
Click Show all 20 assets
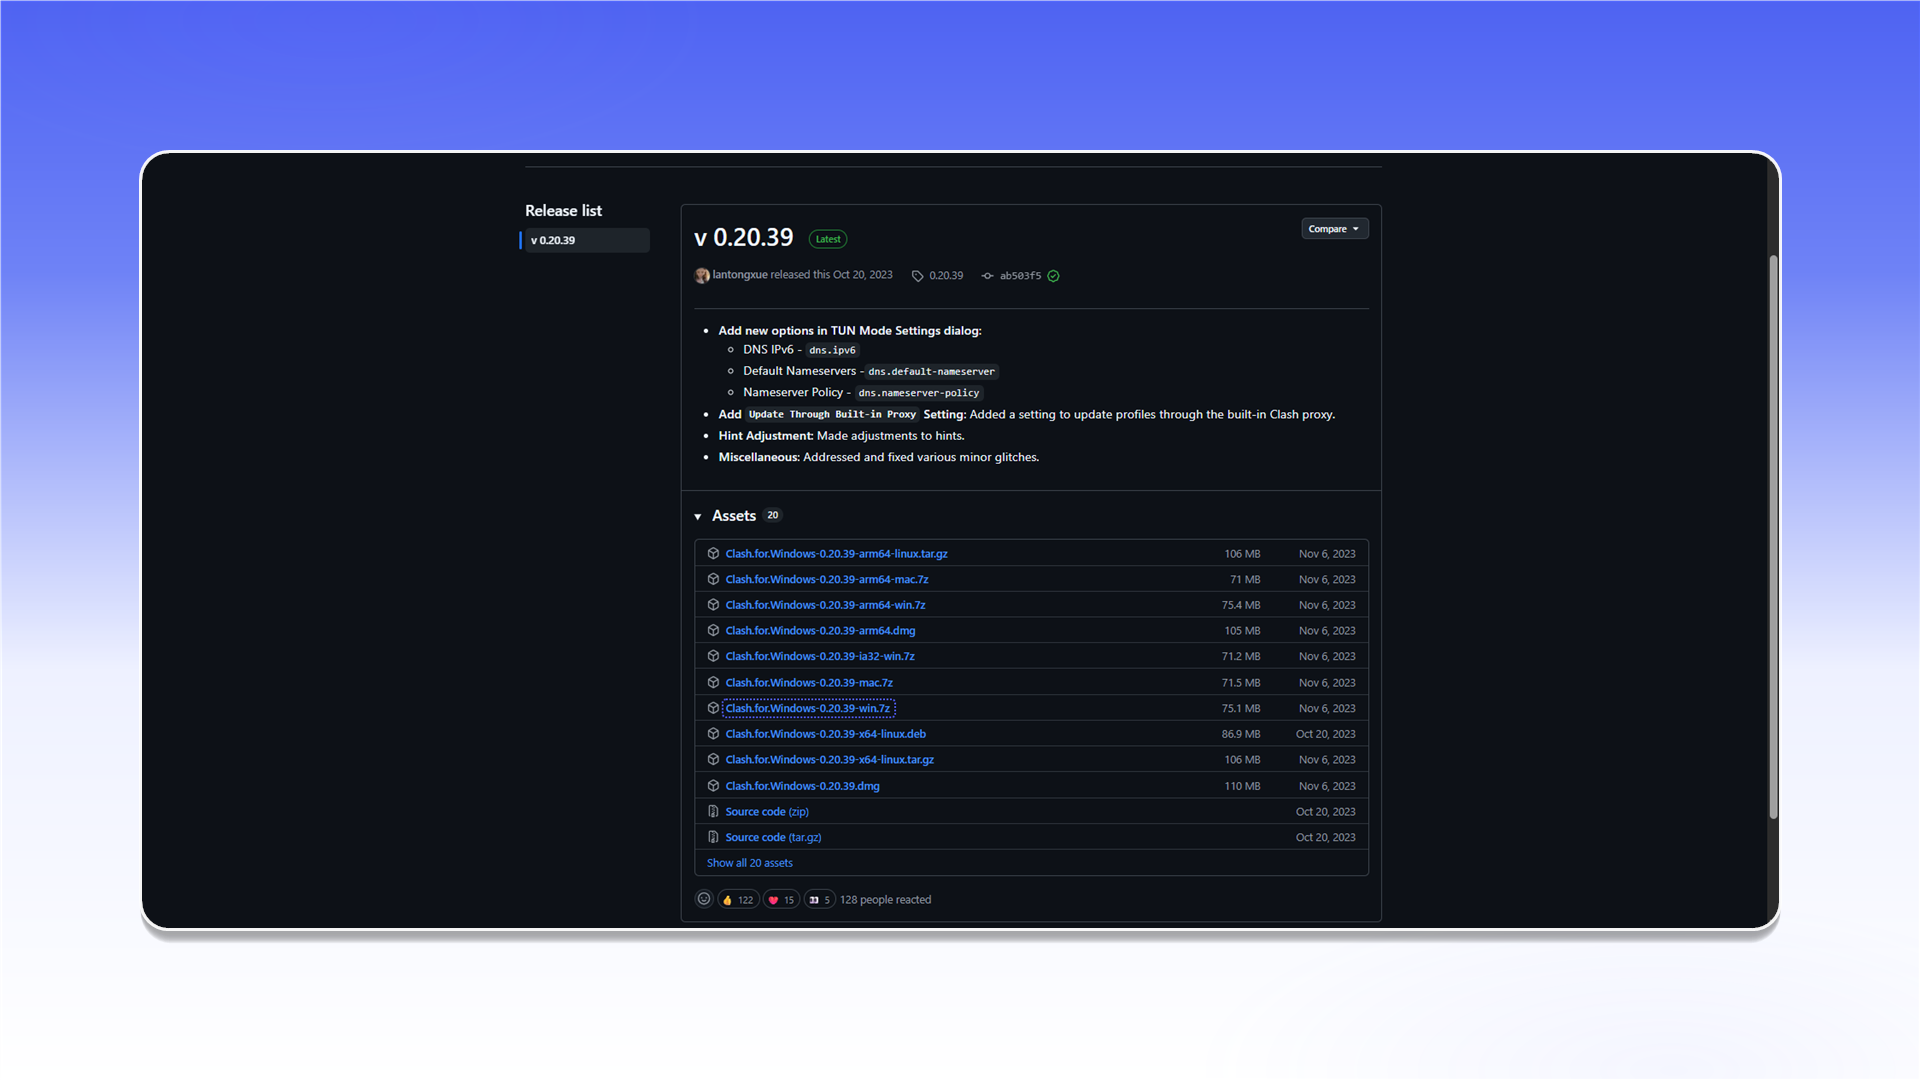tap(749, 863)
